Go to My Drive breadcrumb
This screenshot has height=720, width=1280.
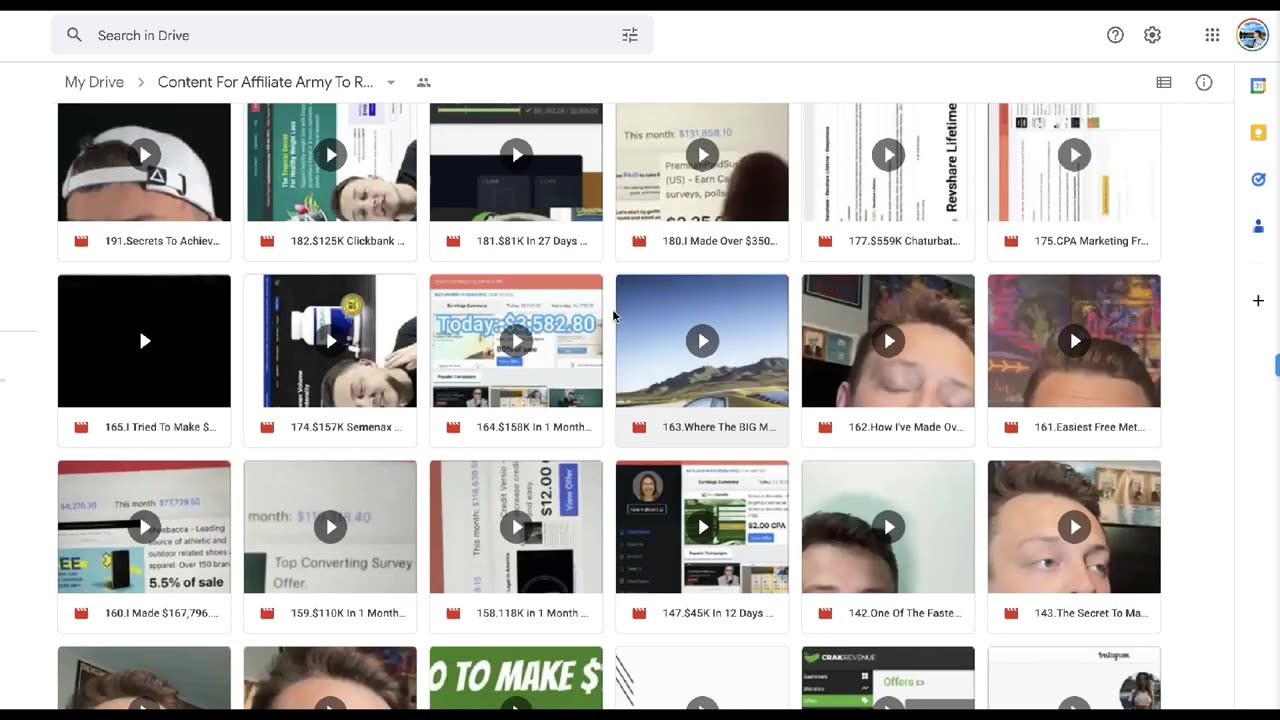coord(94,82)
